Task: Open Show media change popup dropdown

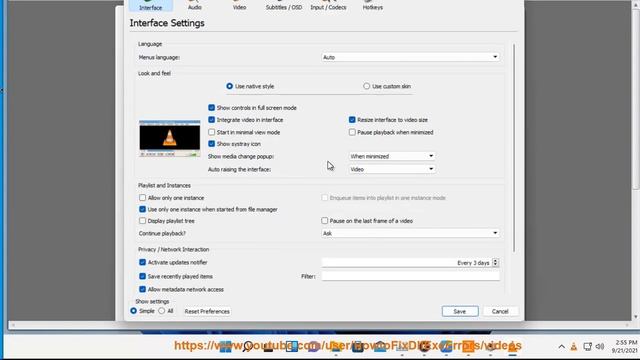Action: [391, 156]
